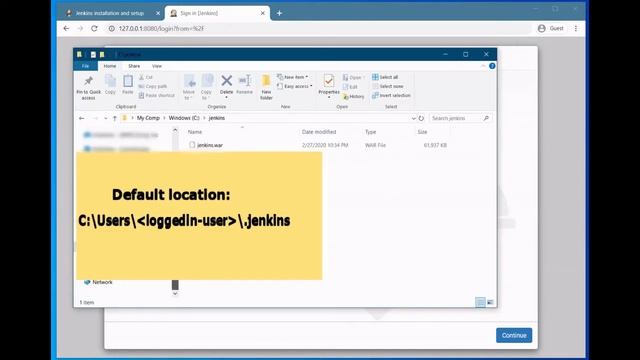Click My Comp in breadcrumb
640x360 pixels.
(x=148, y=118)
